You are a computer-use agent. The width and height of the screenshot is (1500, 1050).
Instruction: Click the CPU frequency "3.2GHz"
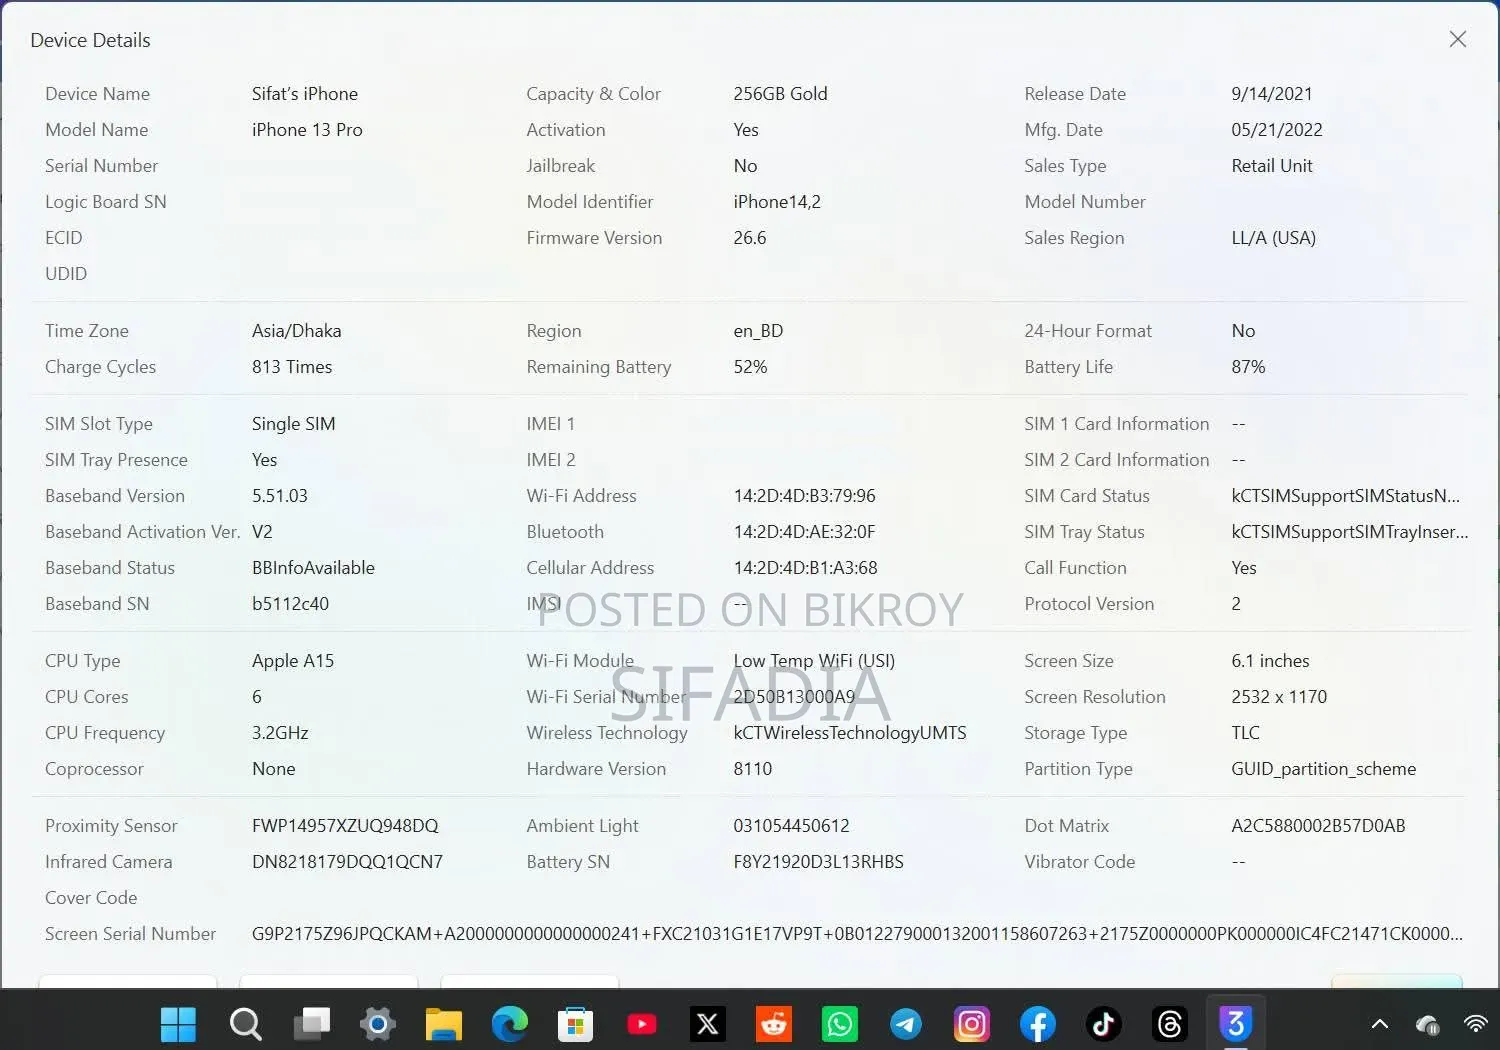(x=280, y=733)
